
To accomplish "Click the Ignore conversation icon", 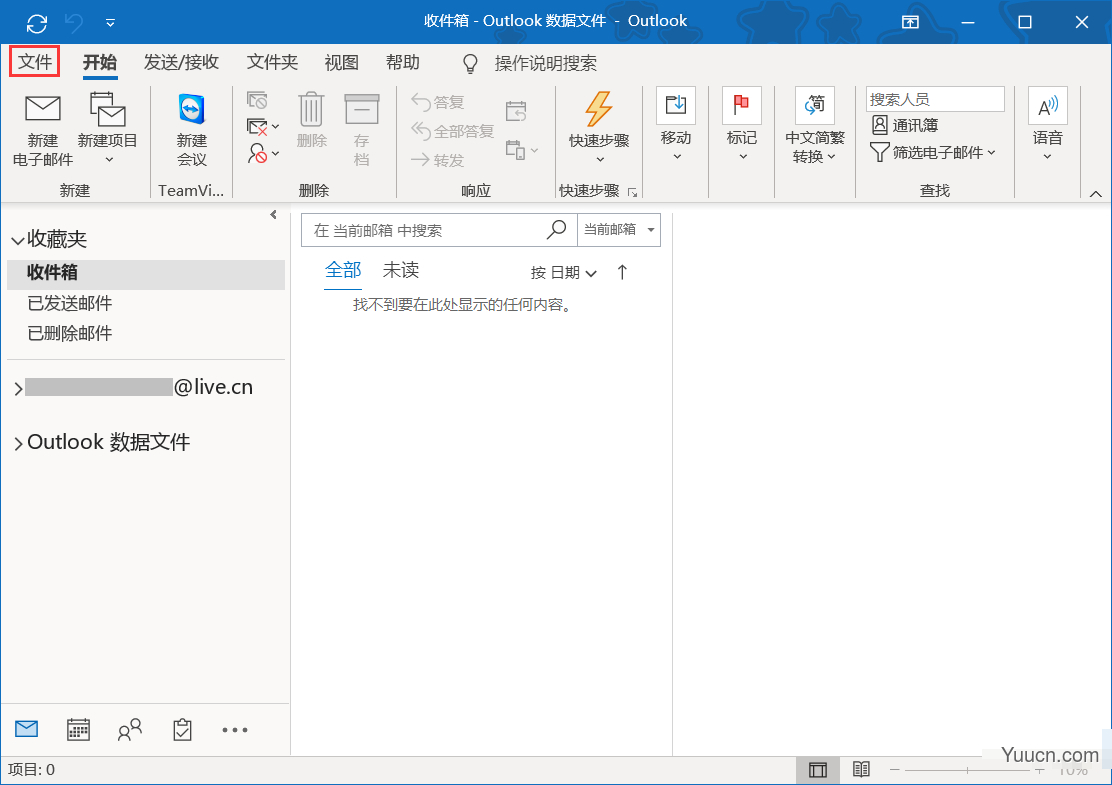I will (257, 100).
